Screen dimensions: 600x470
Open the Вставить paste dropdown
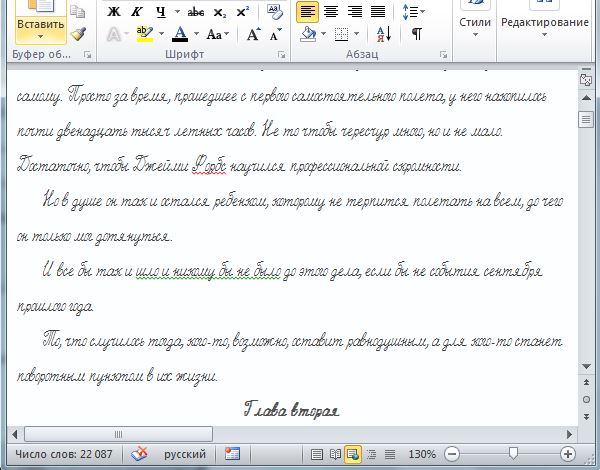pos(40,37)
